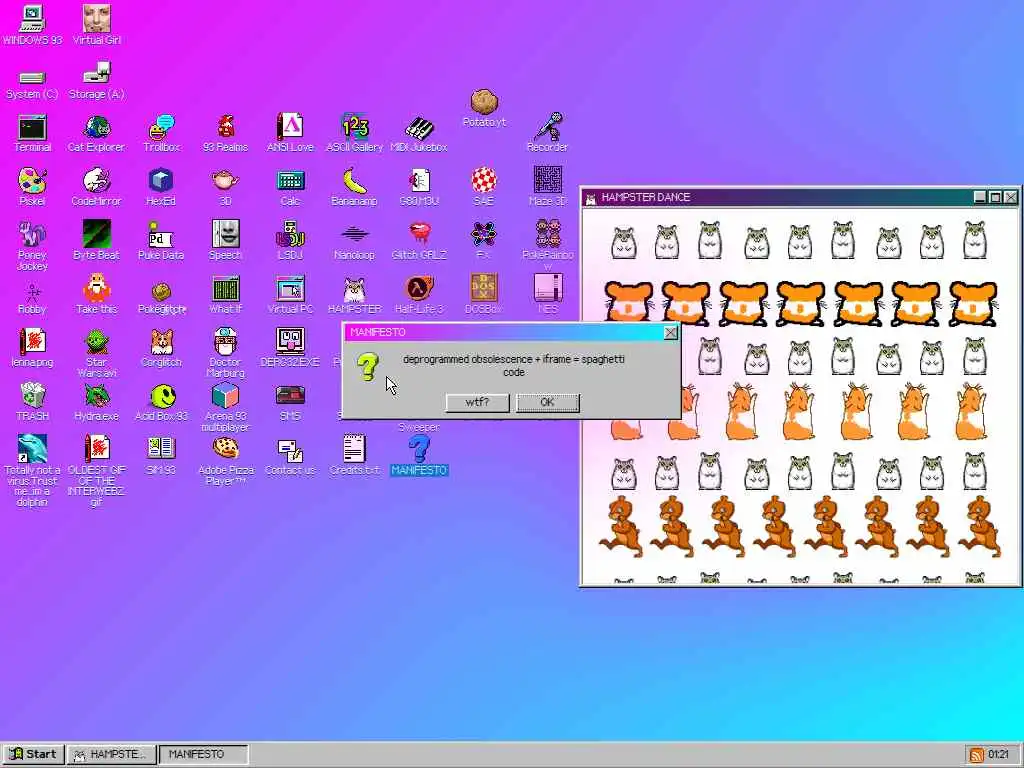Open the Credits.txt file icon
1024x768 pixels.
tap(354, 455)
